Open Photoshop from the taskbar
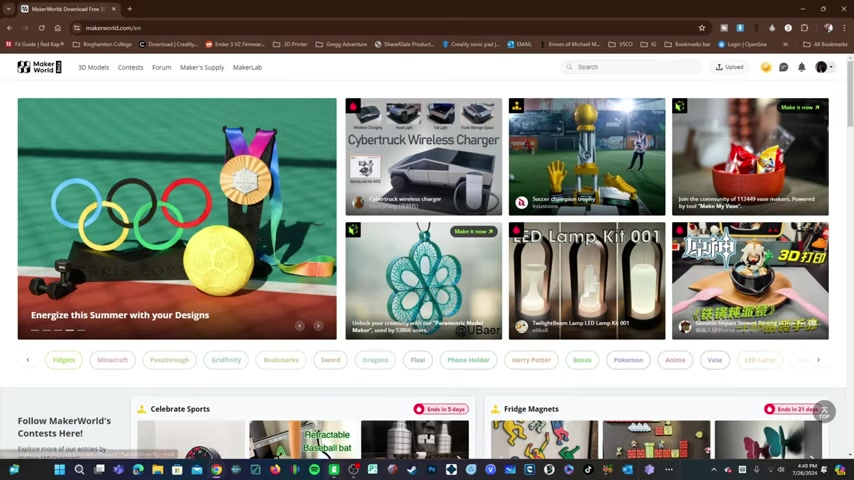The height and width of the screenshot is (480, 854). click(x=432, y=469)
